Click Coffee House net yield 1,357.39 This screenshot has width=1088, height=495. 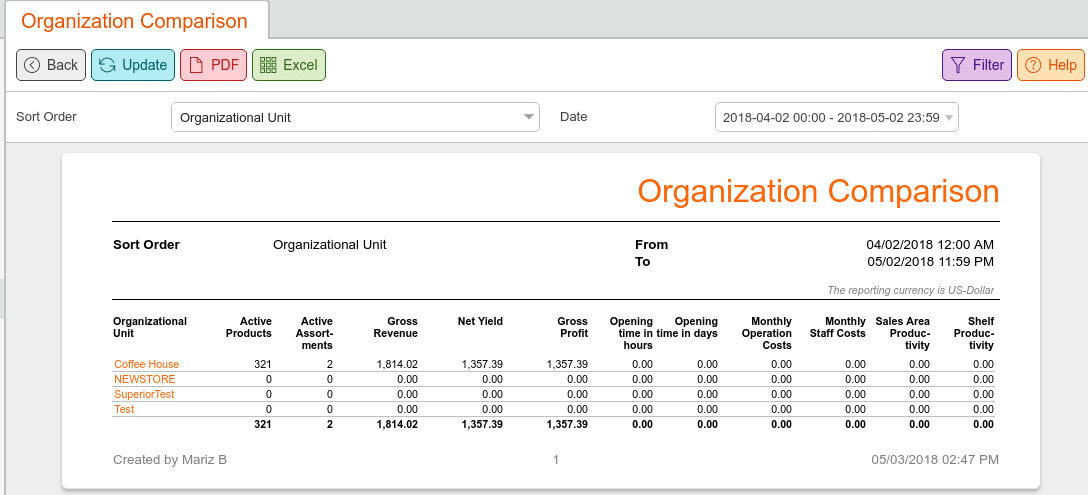click(482, 364)
